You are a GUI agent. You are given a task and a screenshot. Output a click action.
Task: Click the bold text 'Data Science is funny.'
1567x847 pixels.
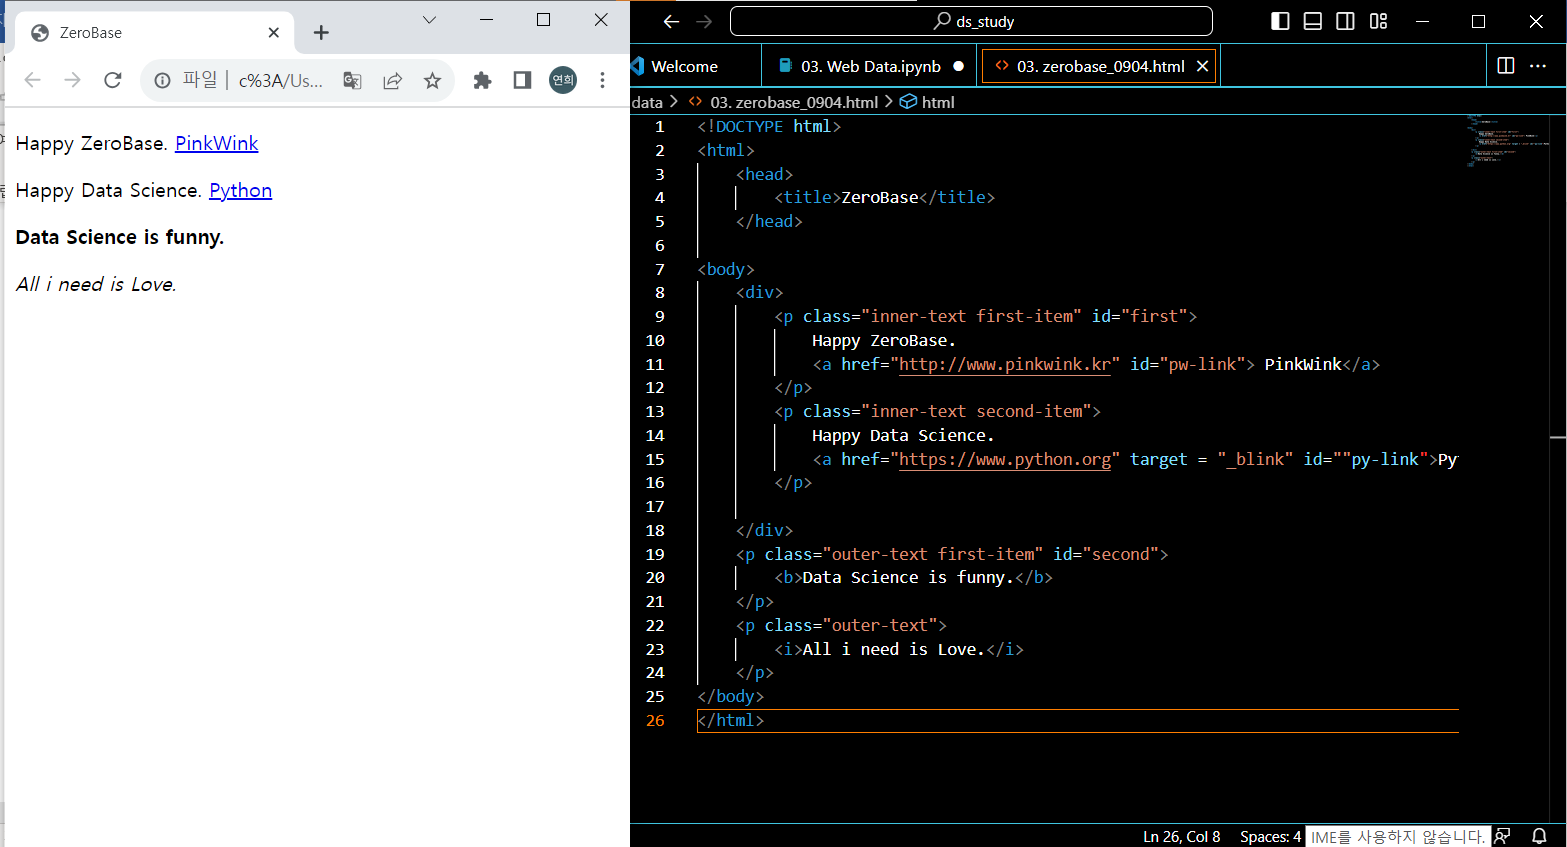[x=120, y=237]
